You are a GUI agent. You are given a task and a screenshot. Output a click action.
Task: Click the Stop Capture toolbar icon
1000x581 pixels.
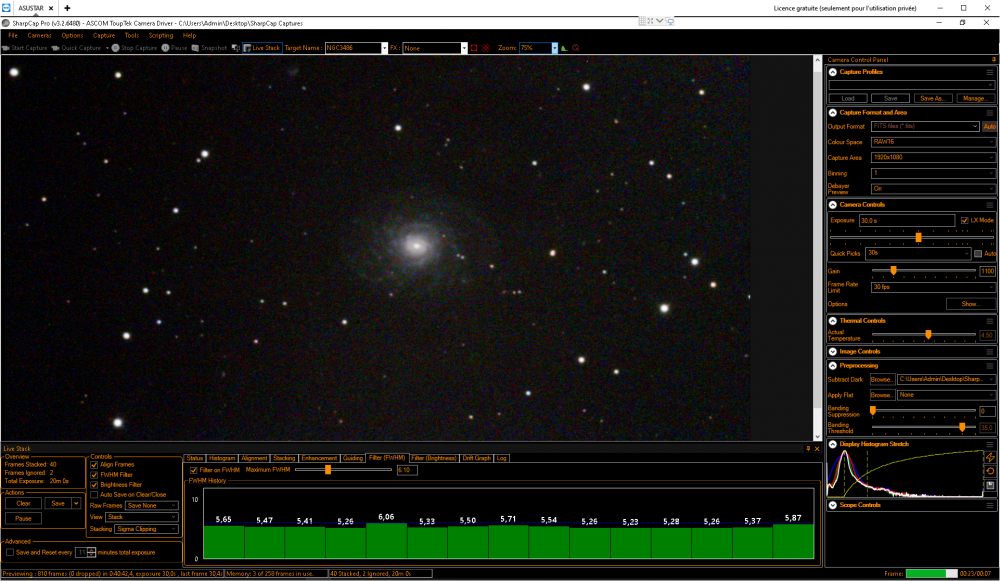pos(115,48)
